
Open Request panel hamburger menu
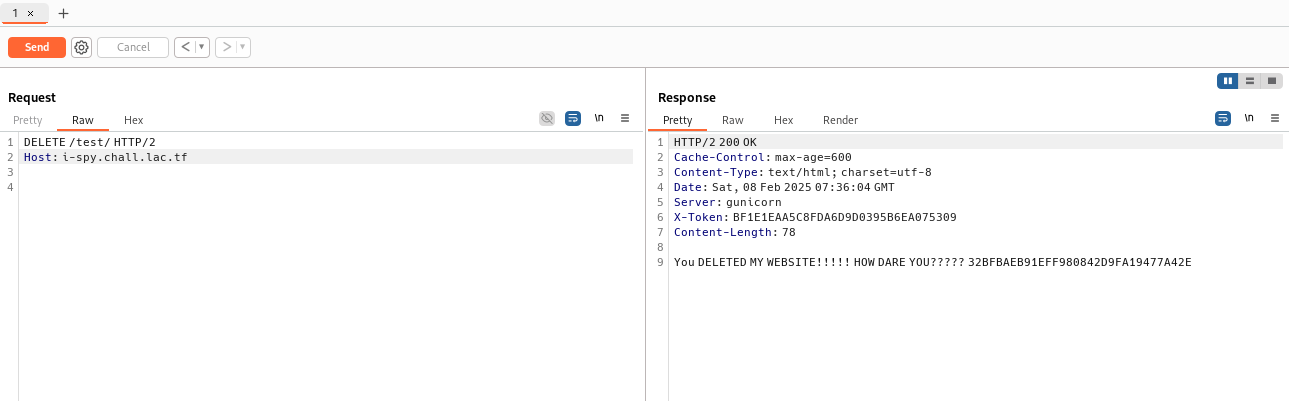[625, 118]
